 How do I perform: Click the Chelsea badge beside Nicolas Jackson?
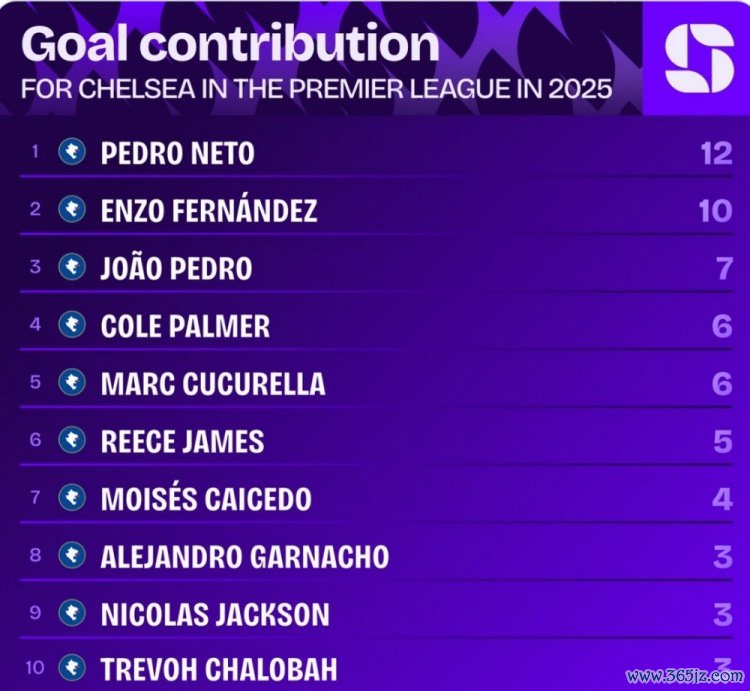[72, 612]
